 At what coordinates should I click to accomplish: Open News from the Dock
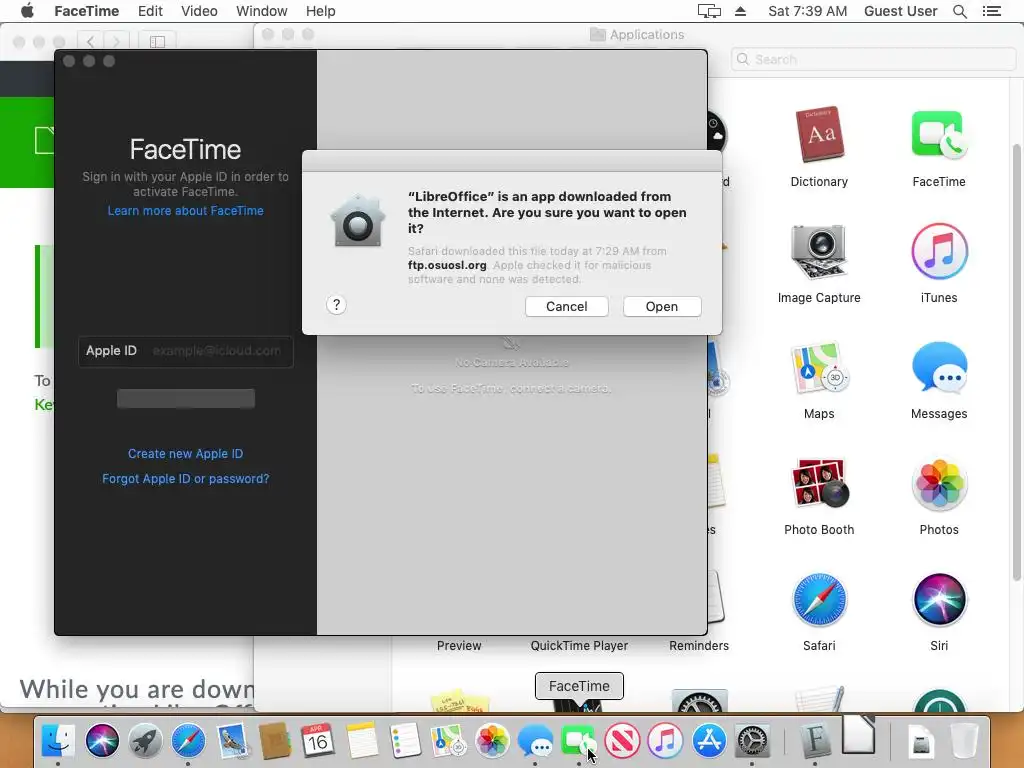pyautogui.click(x=622, y=741)
